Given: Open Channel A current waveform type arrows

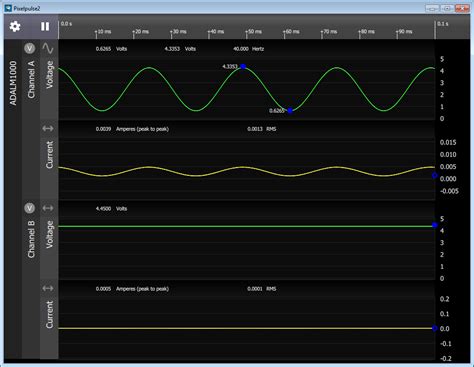Looking at the screenshot, I should (48, 128).
